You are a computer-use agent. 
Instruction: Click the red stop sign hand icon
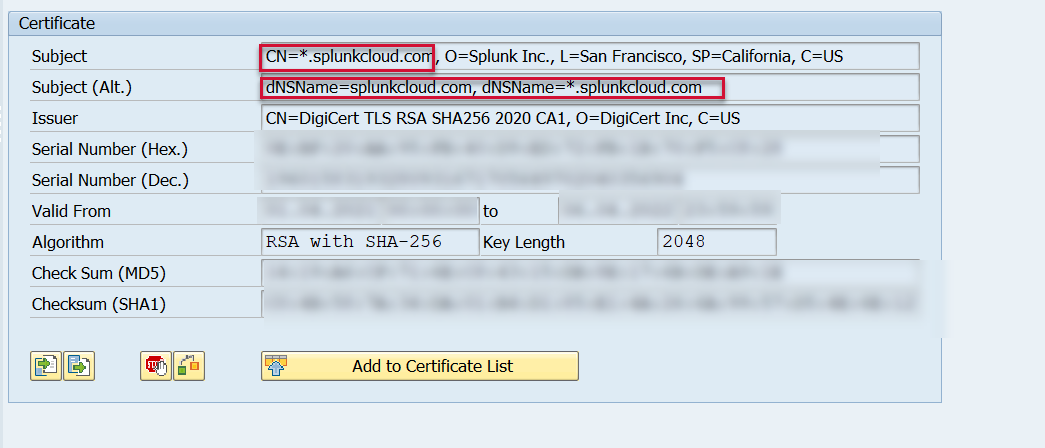click(x=155, y=366)
